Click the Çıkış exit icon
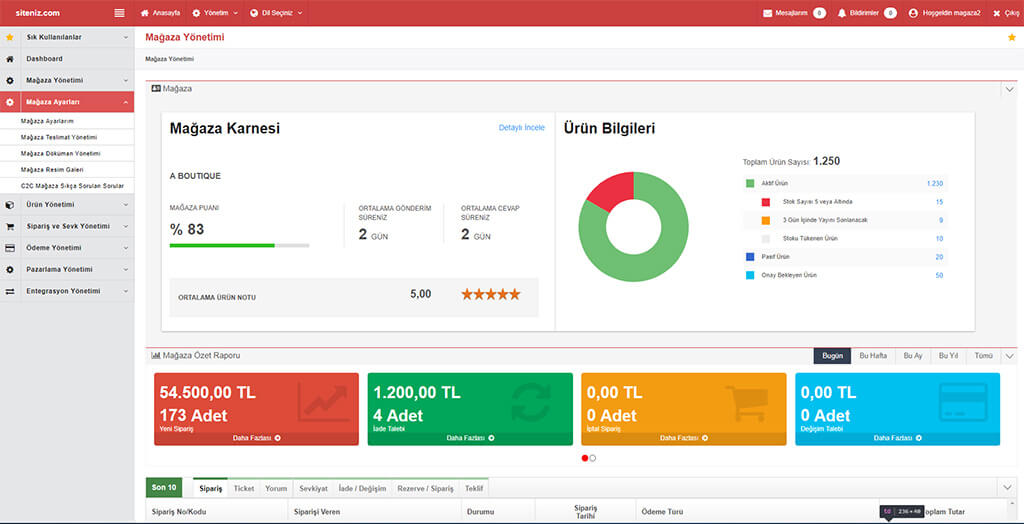Viewport: 1024px width, 524px height. (x=997, y=13)
